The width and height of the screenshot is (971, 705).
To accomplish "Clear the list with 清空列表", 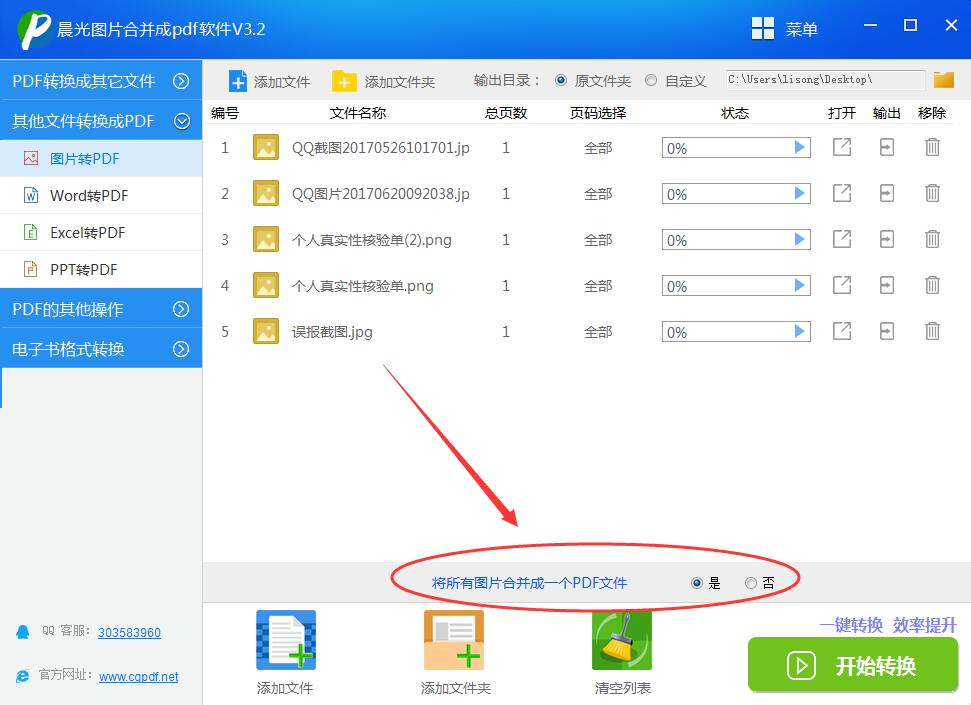I will (621, 652).
